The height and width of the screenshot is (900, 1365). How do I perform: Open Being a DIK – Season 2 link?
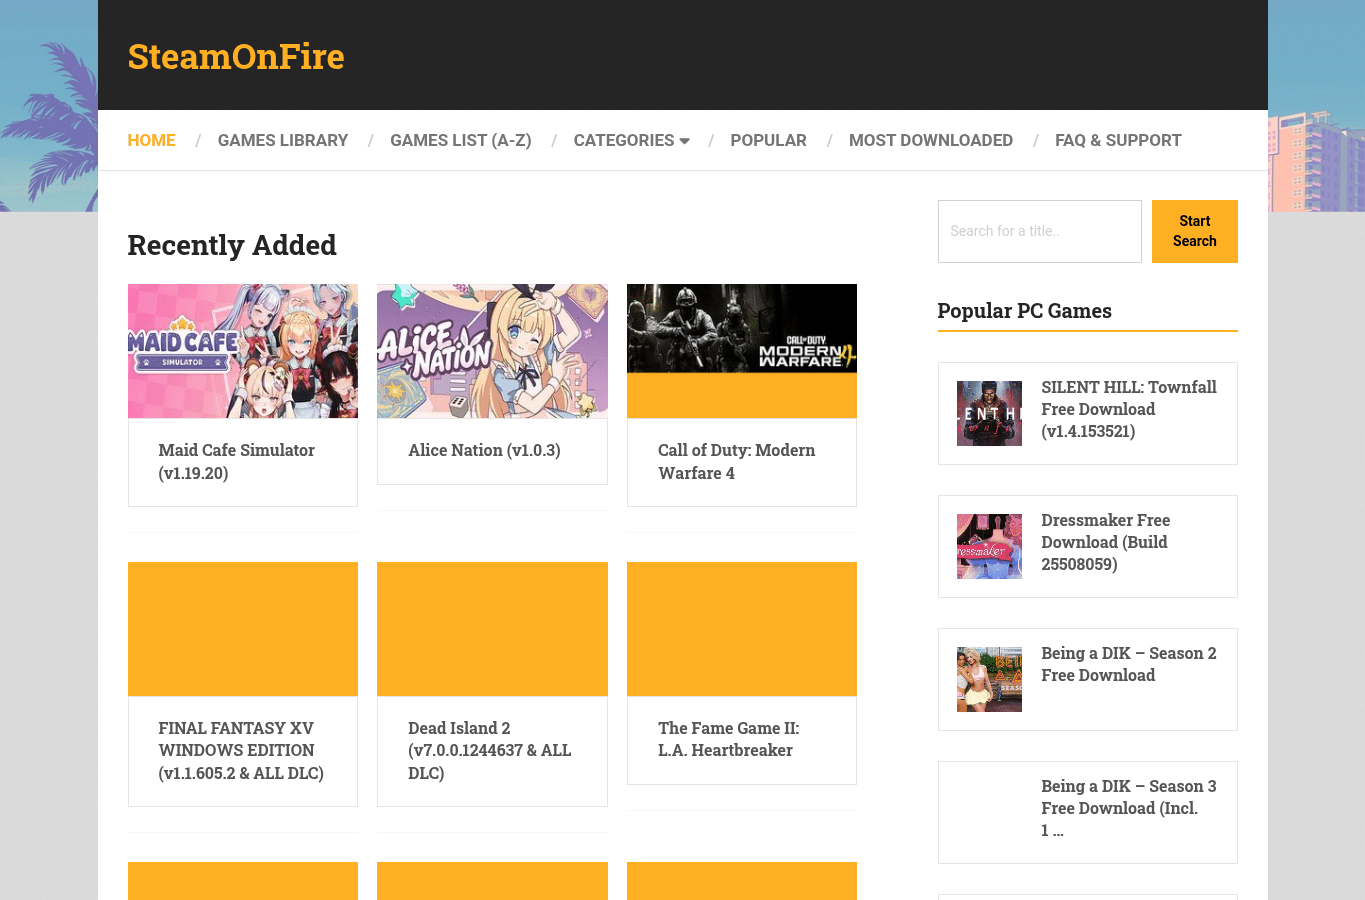pyautogui.click(x=1129, y=664)
